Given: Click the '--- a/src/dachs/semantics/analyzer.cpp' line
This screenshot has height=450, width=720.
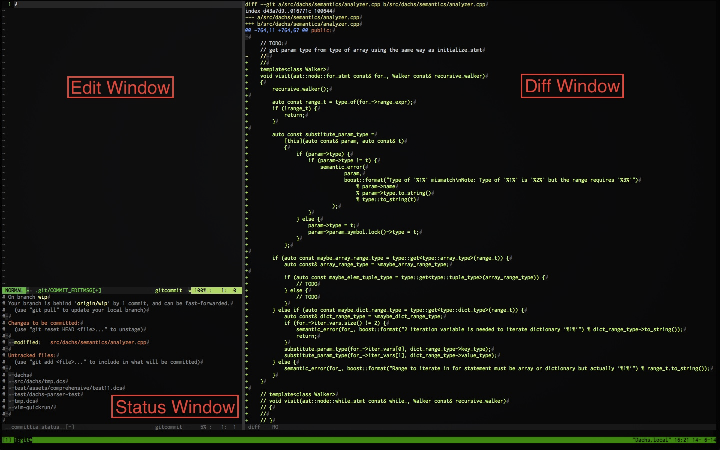Looking at the screenshot, I should [304, 17].
